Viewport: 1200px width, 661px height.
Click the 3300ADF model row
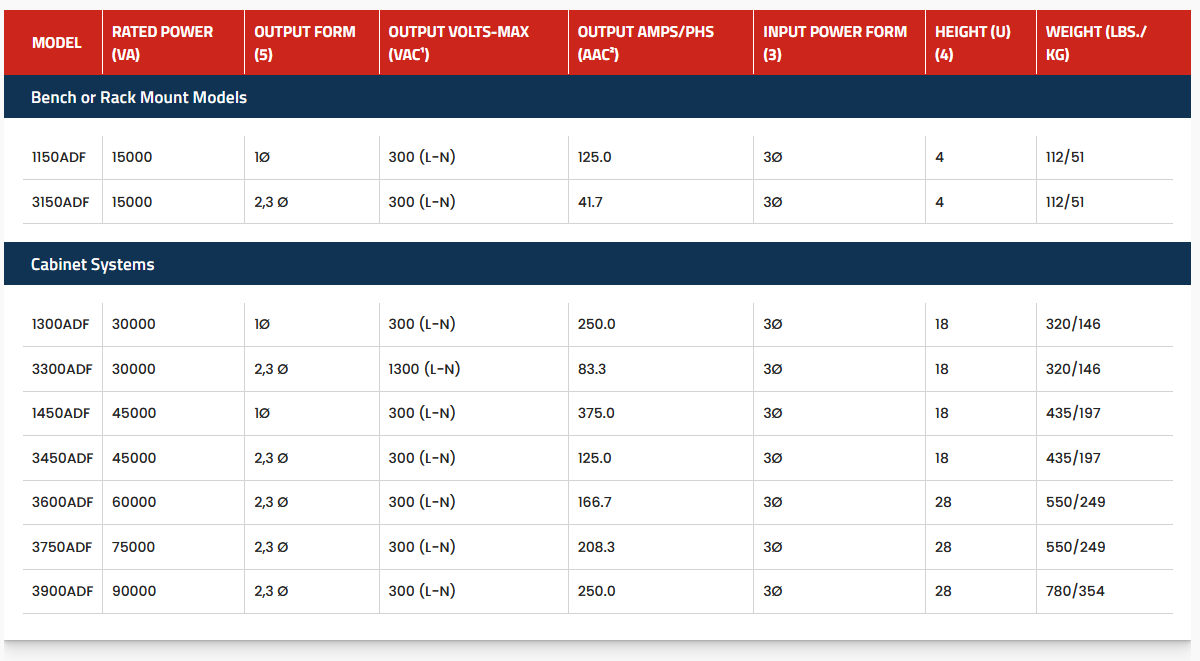pyautogui.click(x=62, y=369)
